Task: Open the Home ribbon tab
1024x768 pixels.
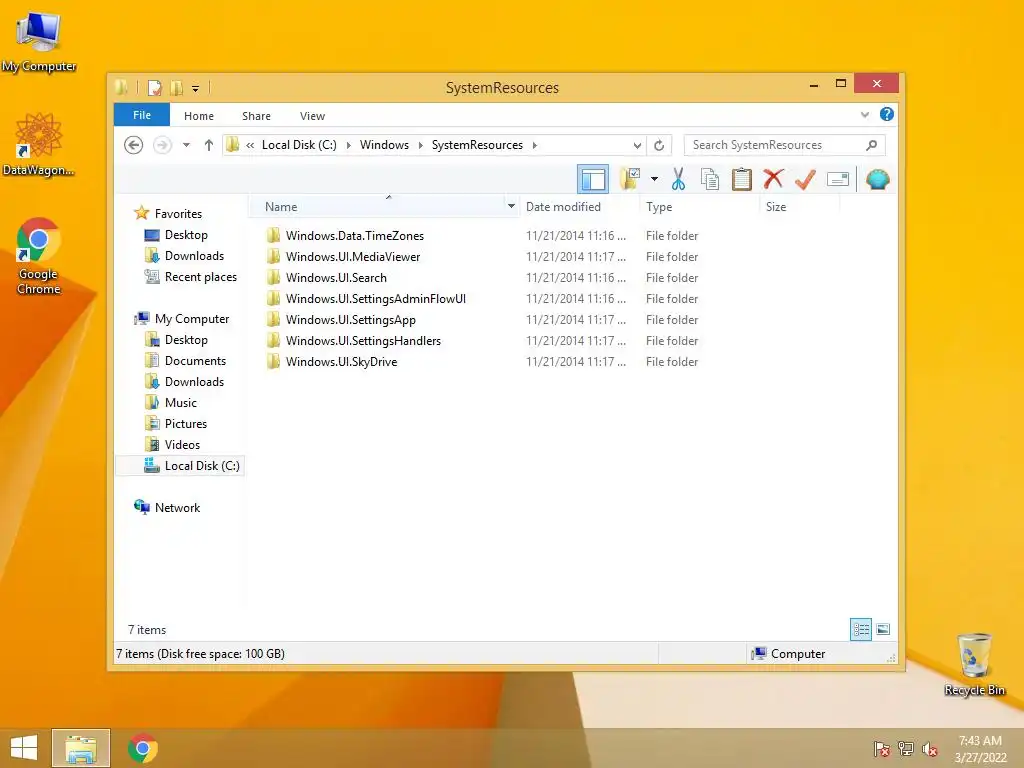Action: point(199,116)
